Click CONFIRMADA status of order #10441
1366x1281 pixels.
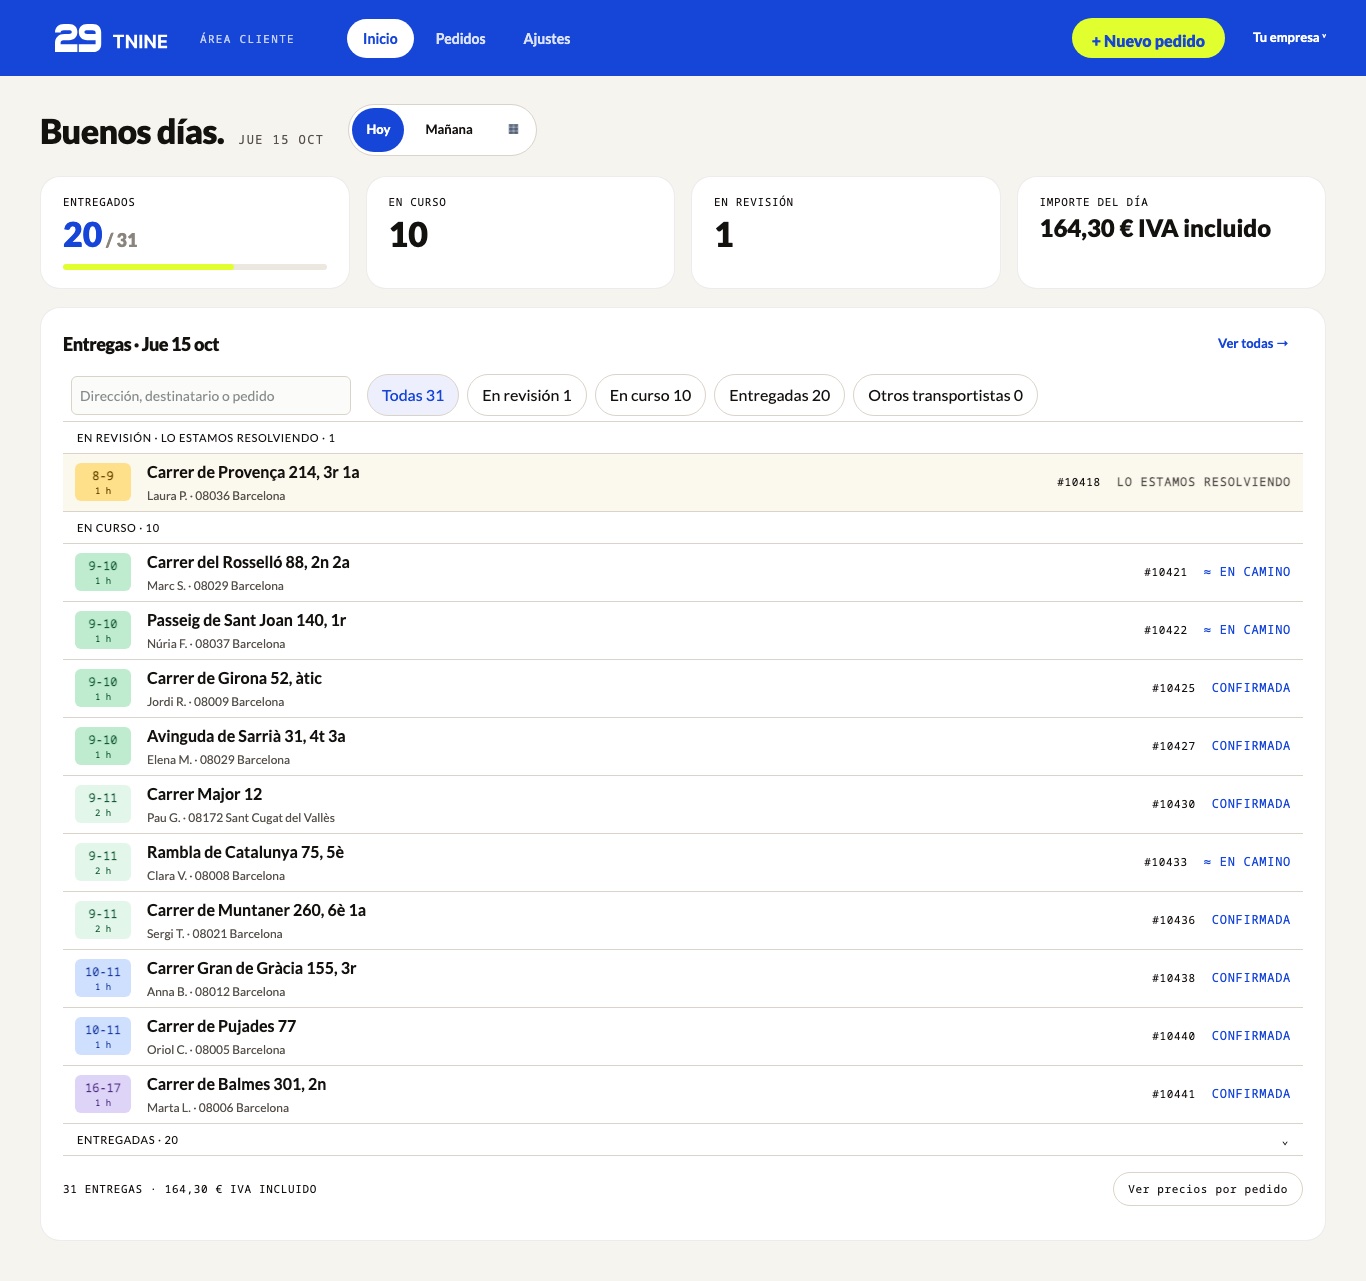coord(1251,1094)
